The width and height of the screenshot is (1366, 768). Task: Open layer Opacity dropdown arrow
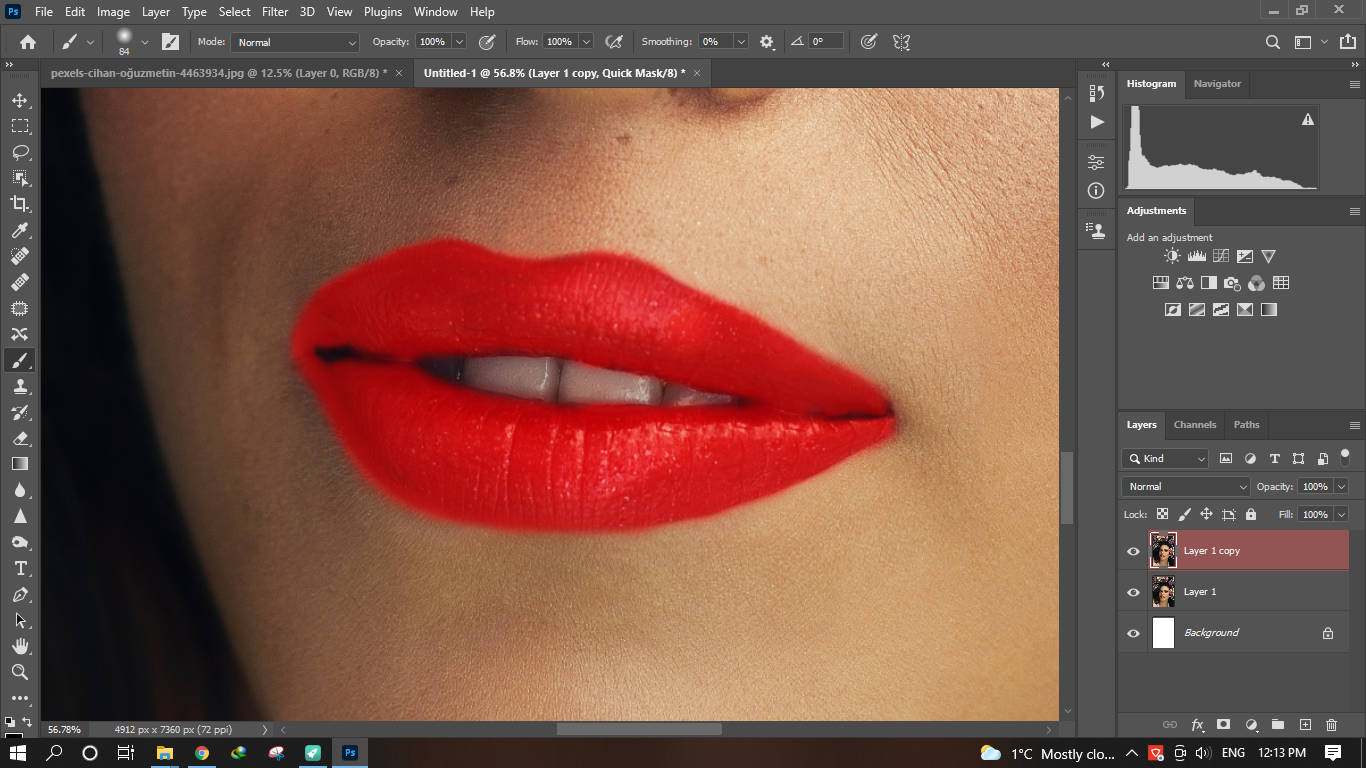pyautogui.click(x=1341, y=486)
